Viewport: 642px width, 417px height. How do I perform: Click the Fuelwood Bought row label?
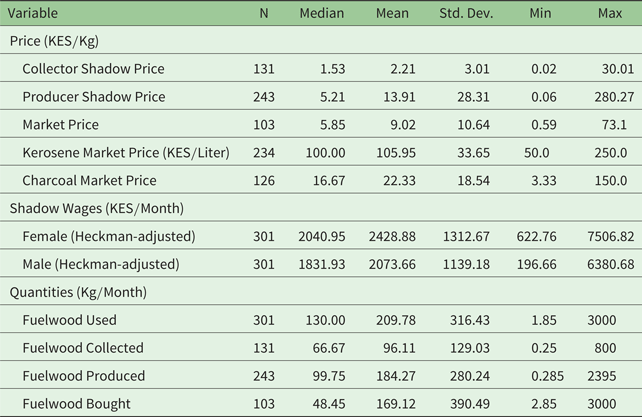click(76, 404)
